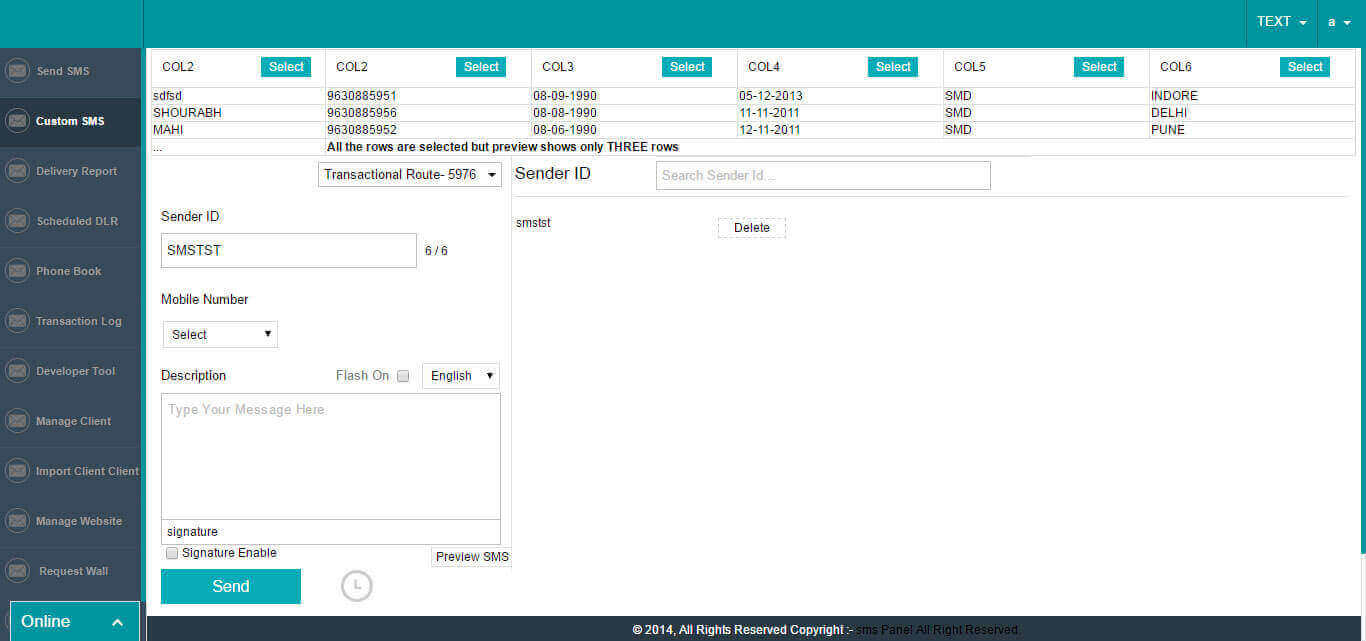Enable the Flash On checkbox
Screen dimensions: 1366x641
403,376
